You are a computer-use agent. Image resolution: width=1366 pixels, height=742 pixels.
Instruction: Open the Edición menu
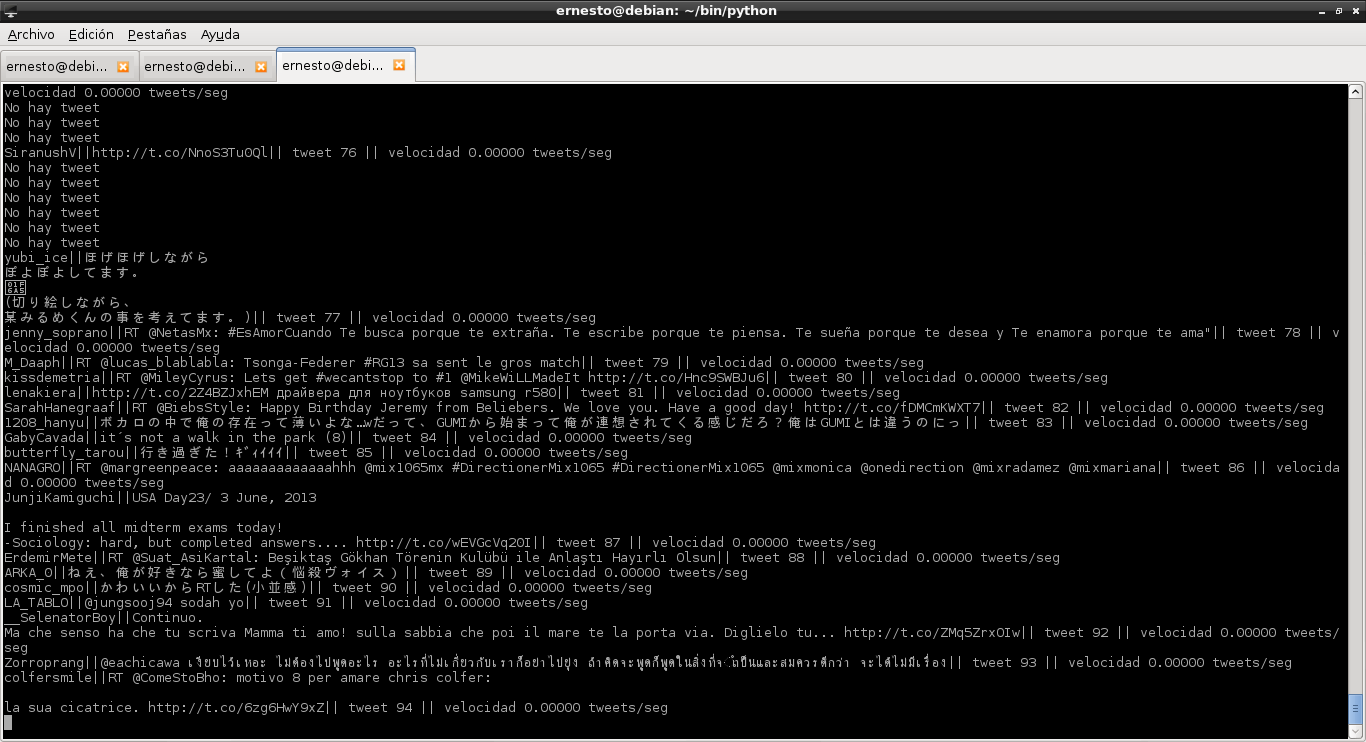pyautogui.click(x=91, y=34)
